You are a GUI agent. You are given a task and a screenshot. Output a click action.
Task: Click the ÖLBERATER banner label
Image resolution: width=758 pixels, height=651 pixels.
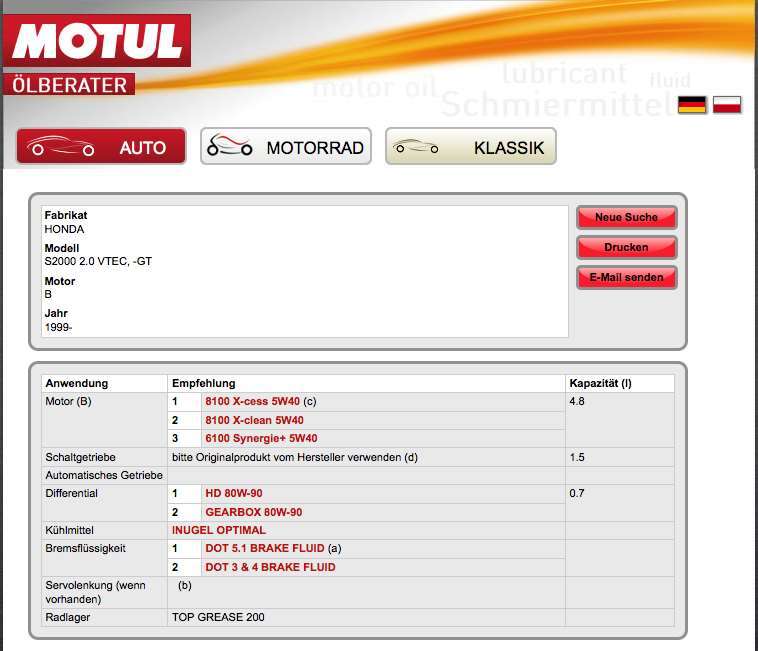tap(70, 84)
